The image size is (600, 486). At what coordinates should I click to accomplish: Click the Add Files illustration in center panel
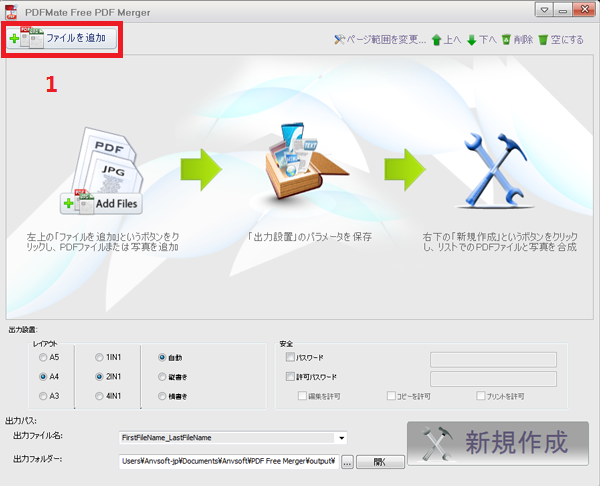pyautogui.click(x=101, y=171)
